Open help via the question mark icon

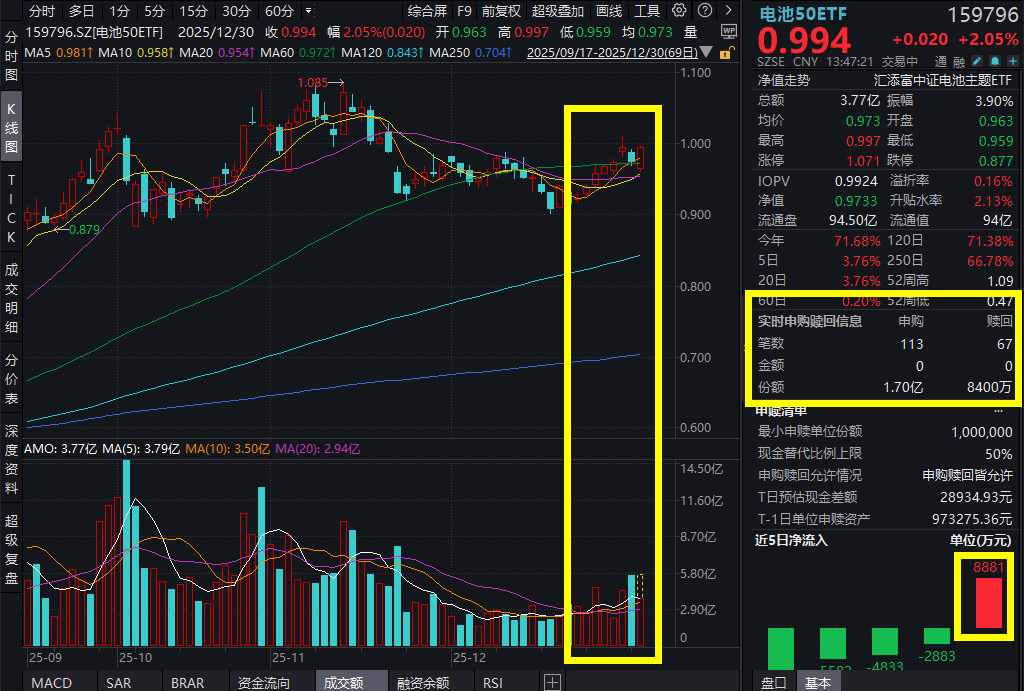[x=706, y=12]
